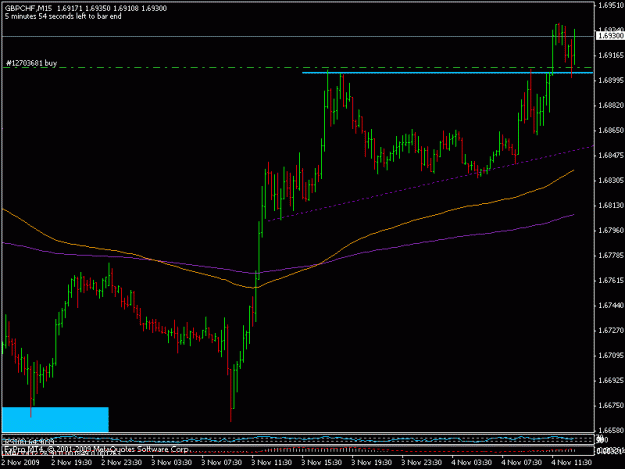Click the '3 Nov 23:30' time axis label

pos(421,463)
